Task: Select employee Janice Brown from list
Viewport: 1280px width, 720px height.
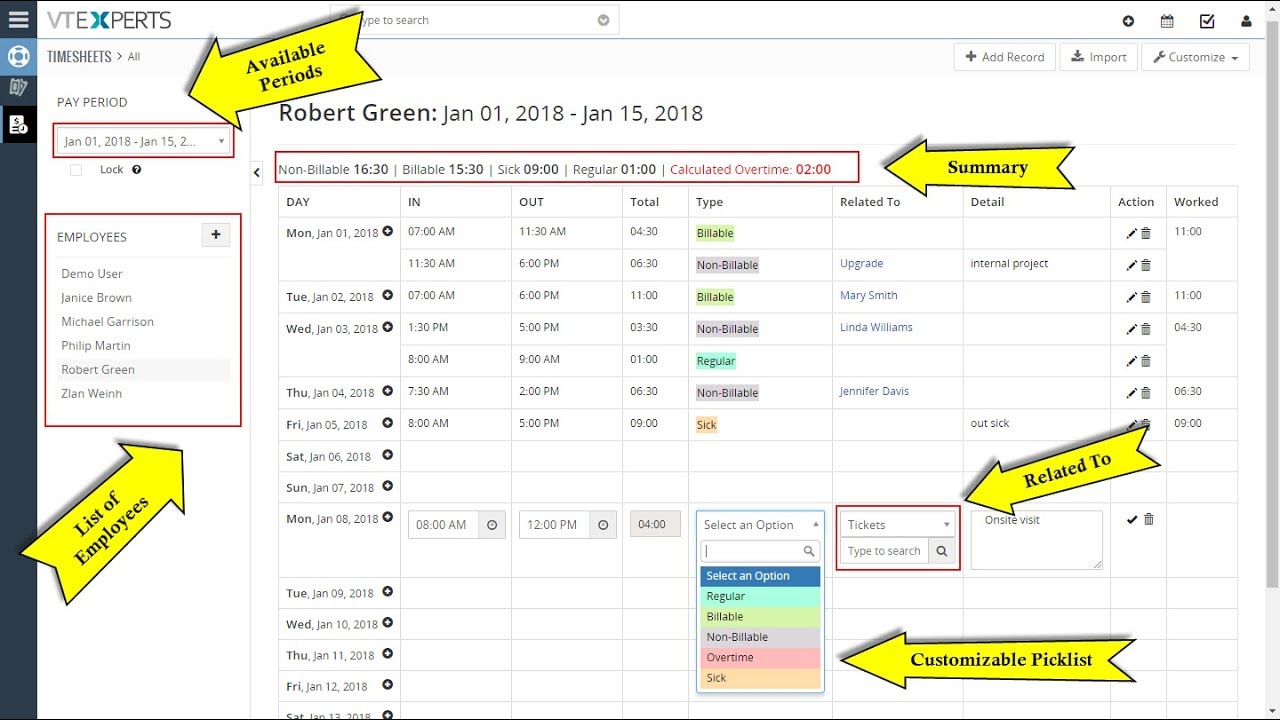Action: click(96, 298)
